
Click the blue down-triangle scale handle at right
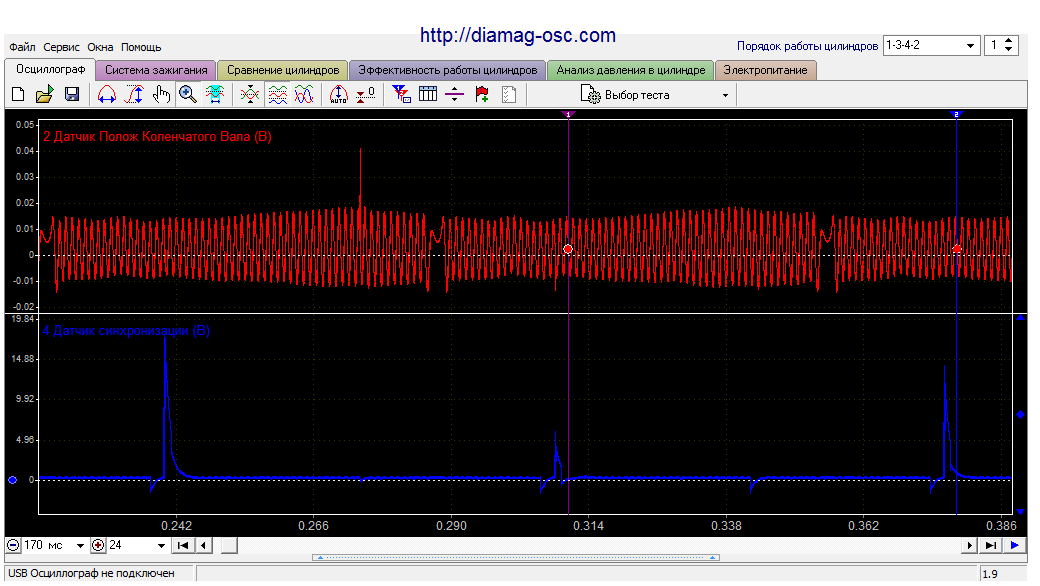click(x=1021, y=511)
